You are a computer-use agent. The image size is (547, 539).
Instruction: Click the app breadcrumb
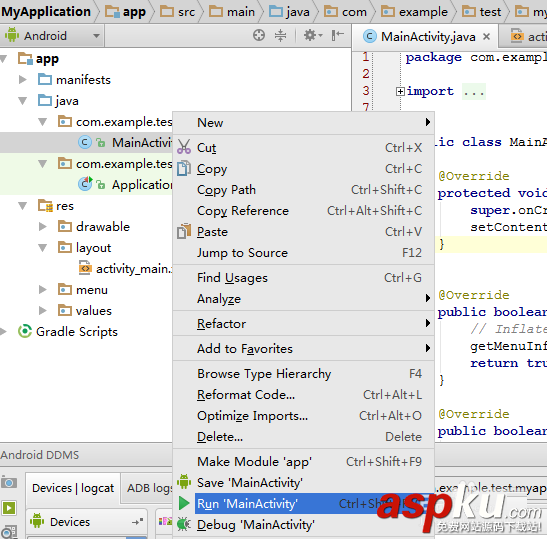pyautogui.click(x=126, y=12)
